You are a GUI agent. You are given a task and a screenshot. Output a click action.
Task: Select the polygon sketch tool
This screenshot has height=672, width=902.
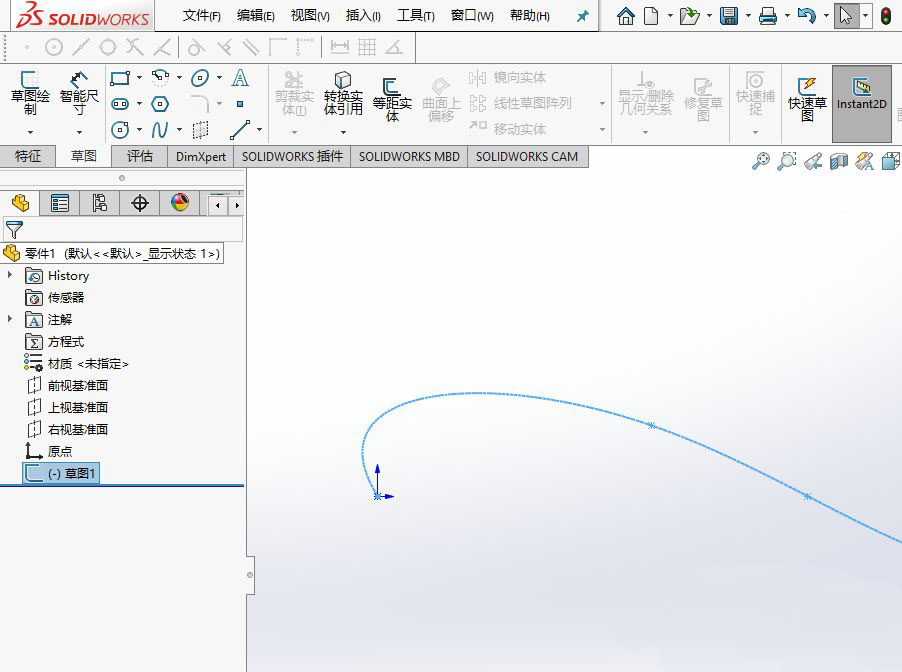click(x=160, y=103)
